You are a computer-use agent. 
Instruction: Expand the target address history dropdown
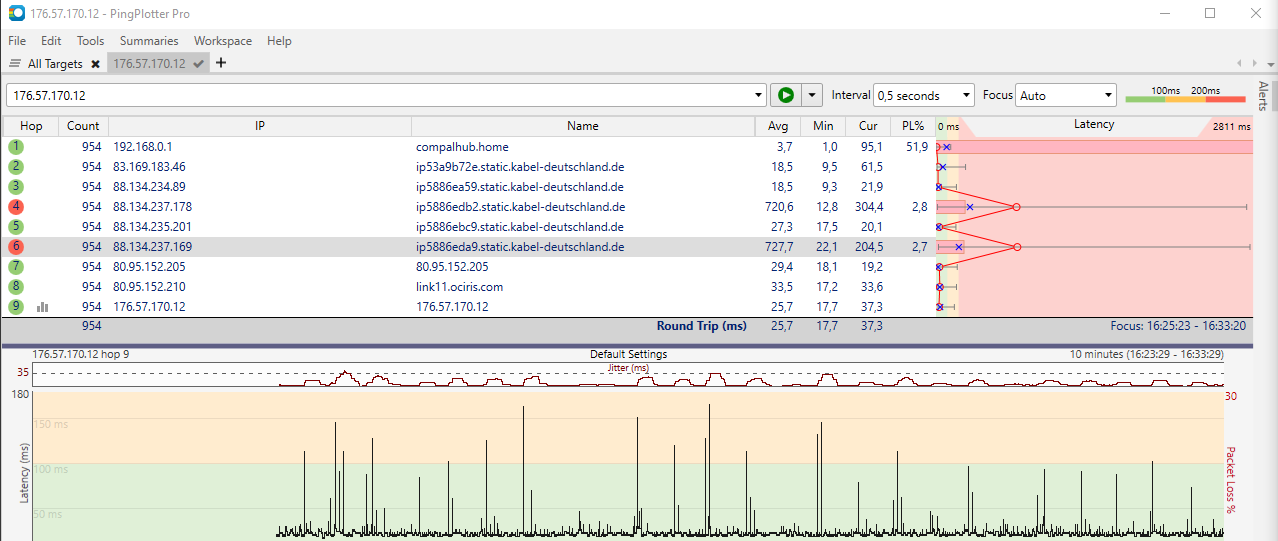click(x=759, y=95)
